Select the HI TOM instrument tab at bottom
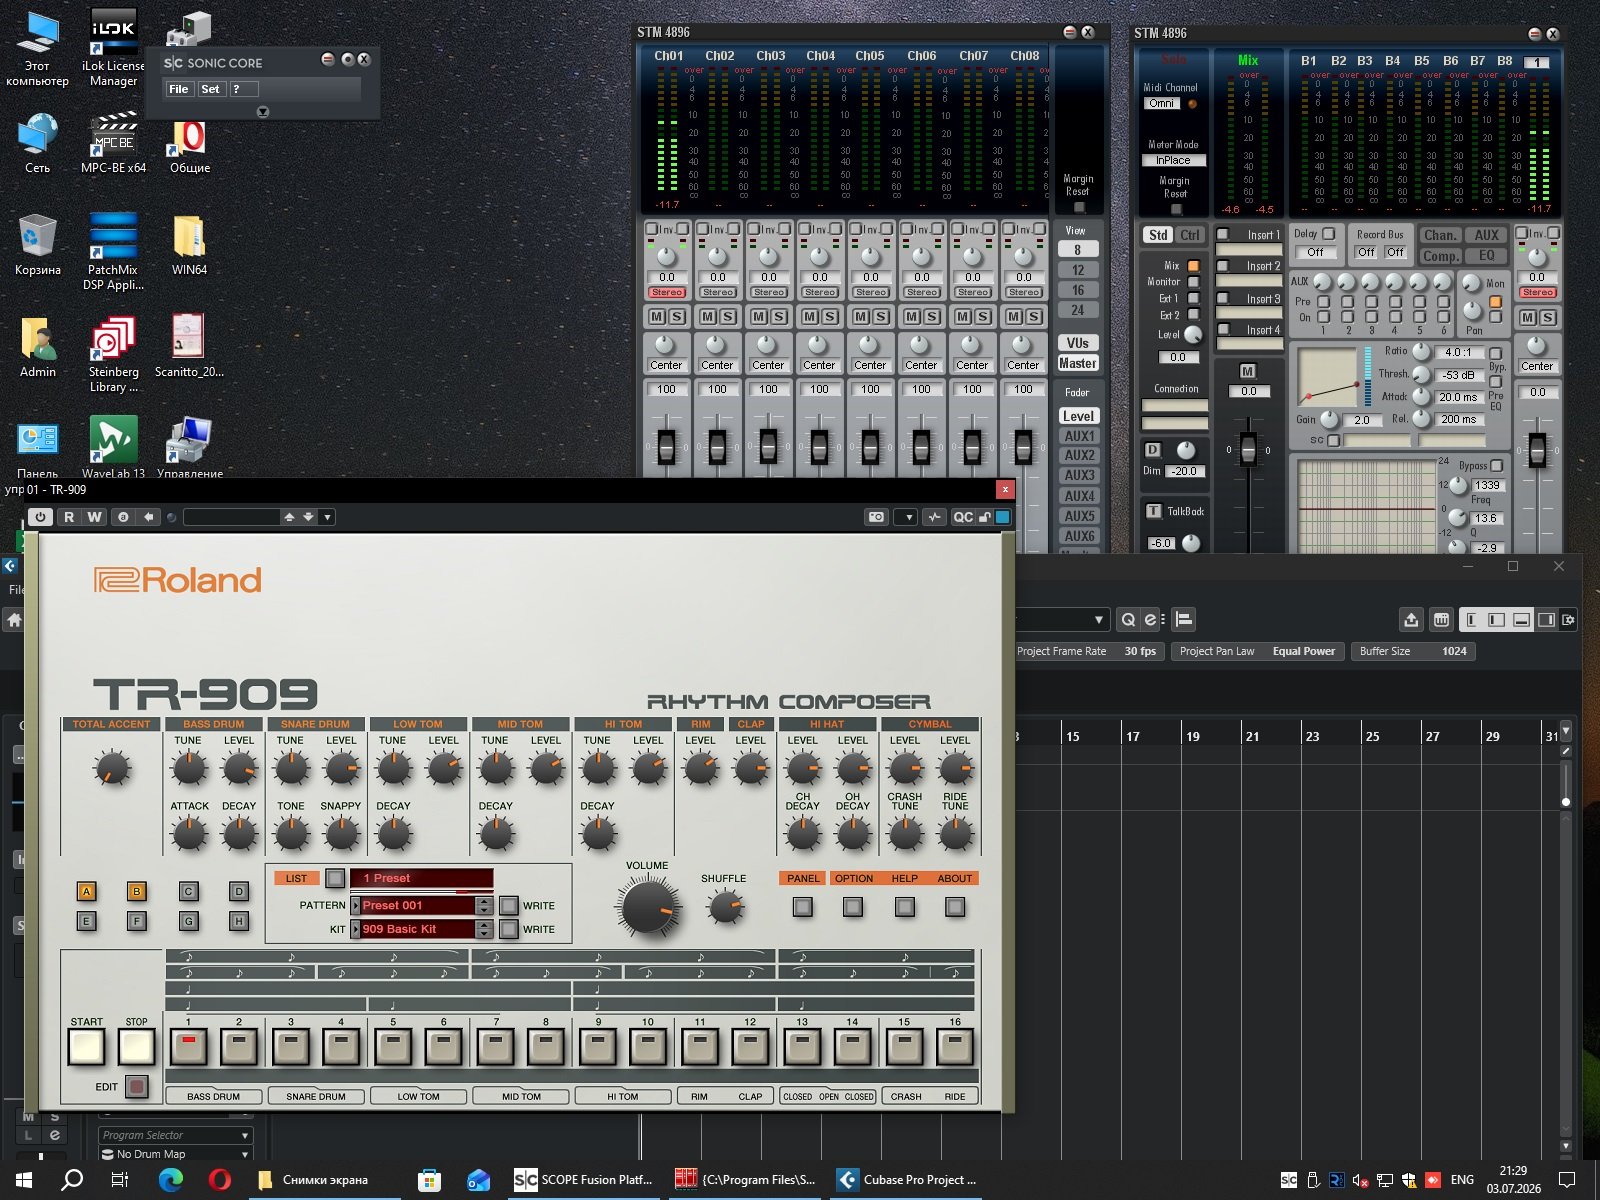 [622, 1096]
